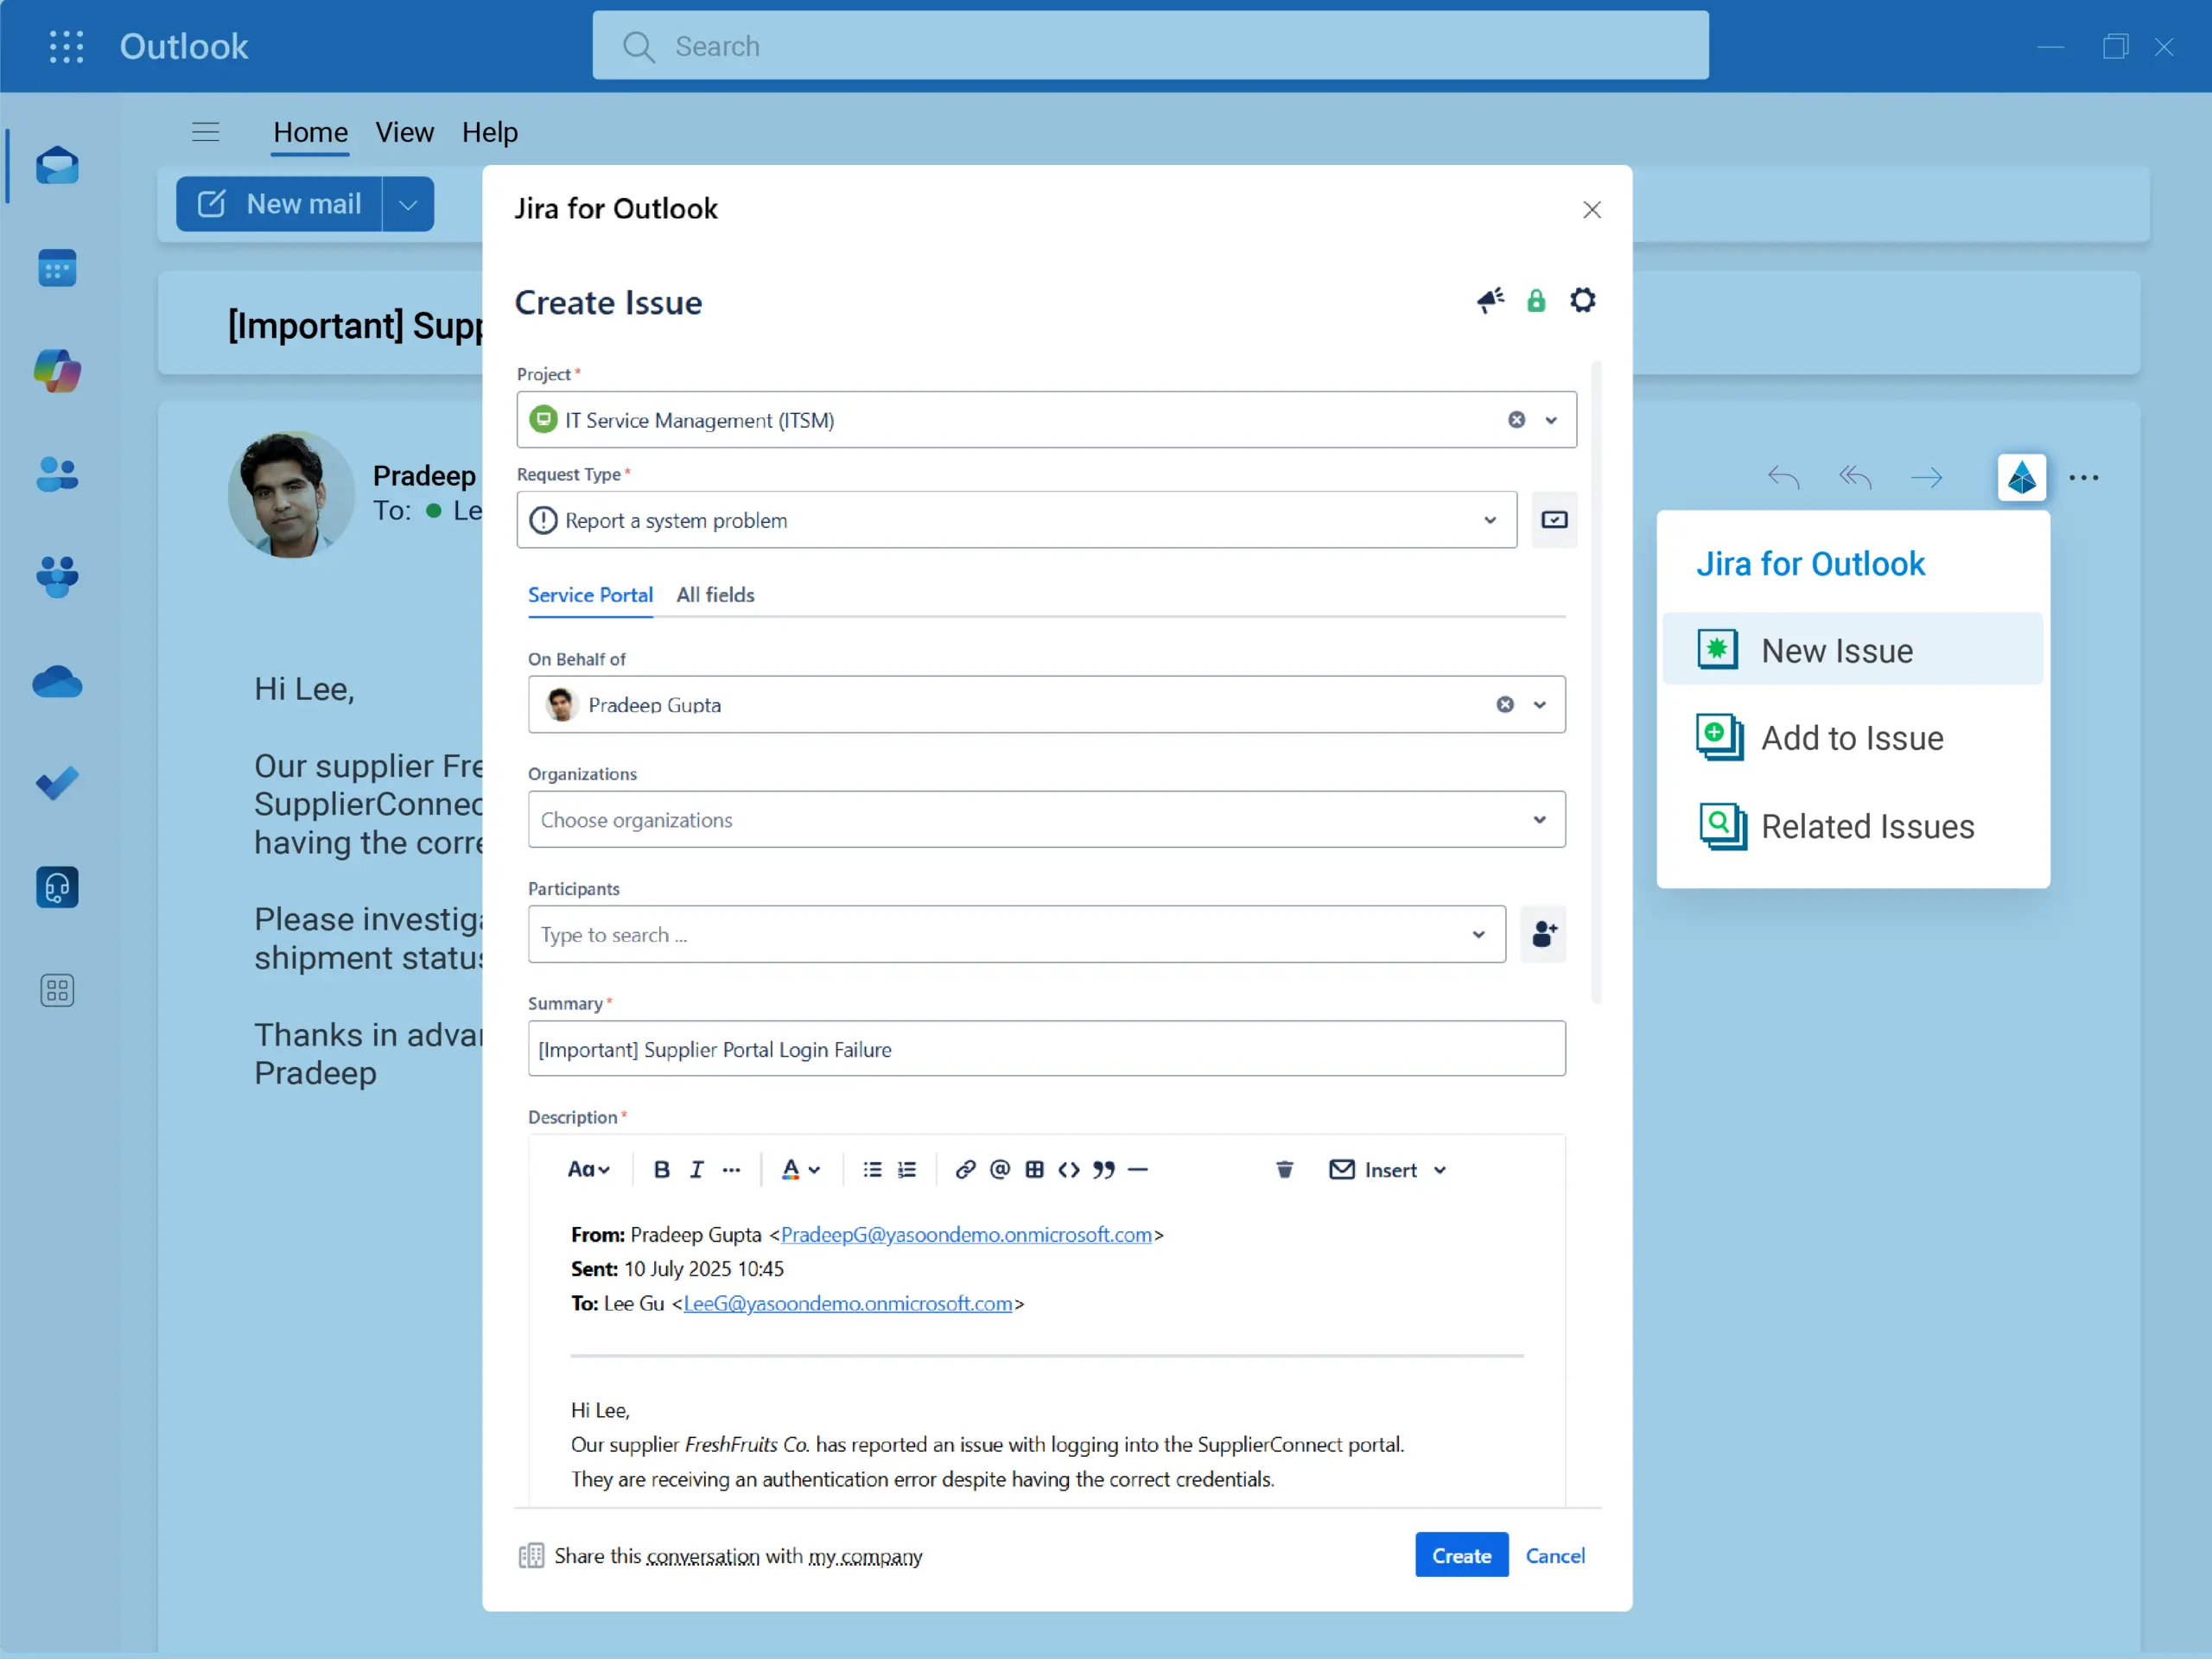Reply all to the email
The height and width of the screenshot is (1659, 2212).
click(x=1855, y=477)
